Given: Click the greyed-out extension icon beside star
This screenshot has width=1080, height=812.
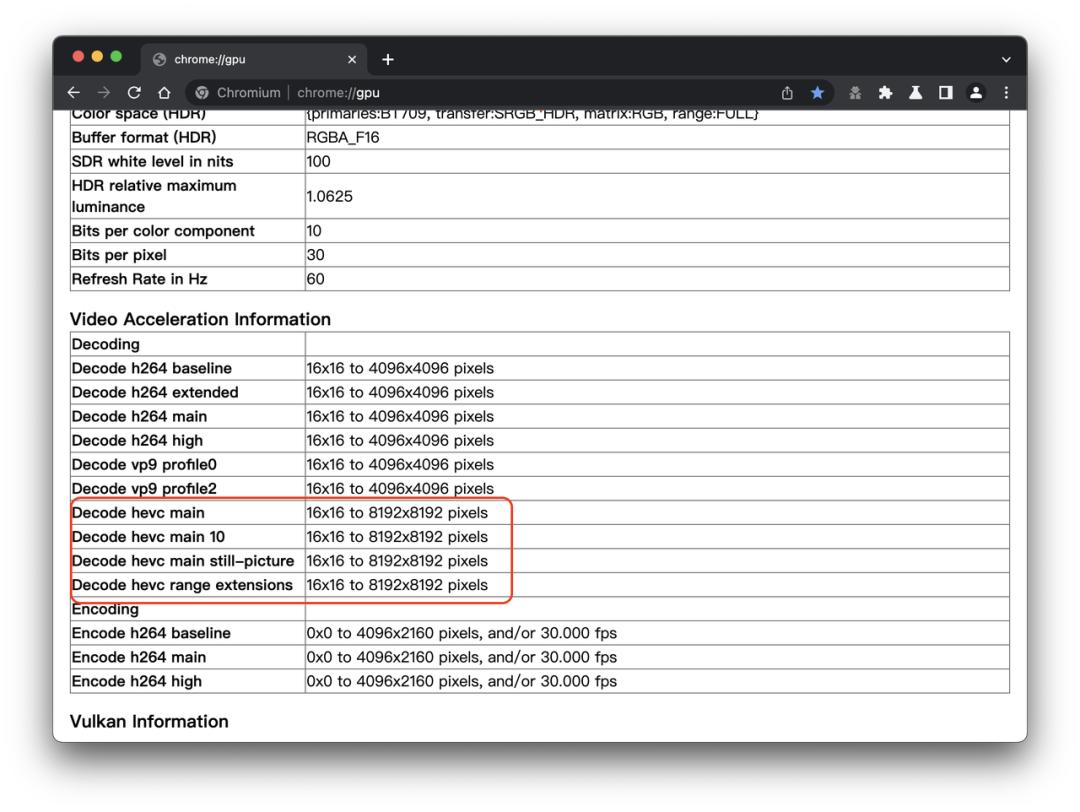Looking at the screenshot, I should click(854, 93).
